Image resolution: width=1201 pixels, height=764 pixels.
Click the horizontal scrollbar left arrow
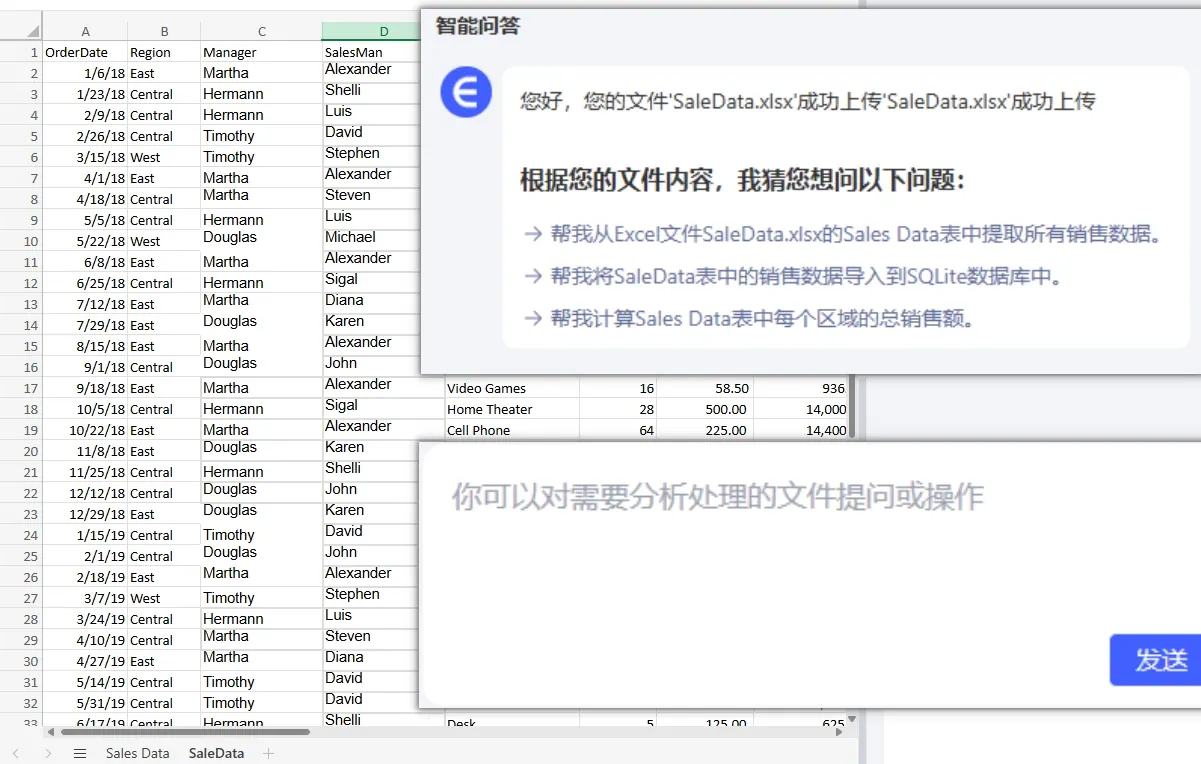click(50, 732)
